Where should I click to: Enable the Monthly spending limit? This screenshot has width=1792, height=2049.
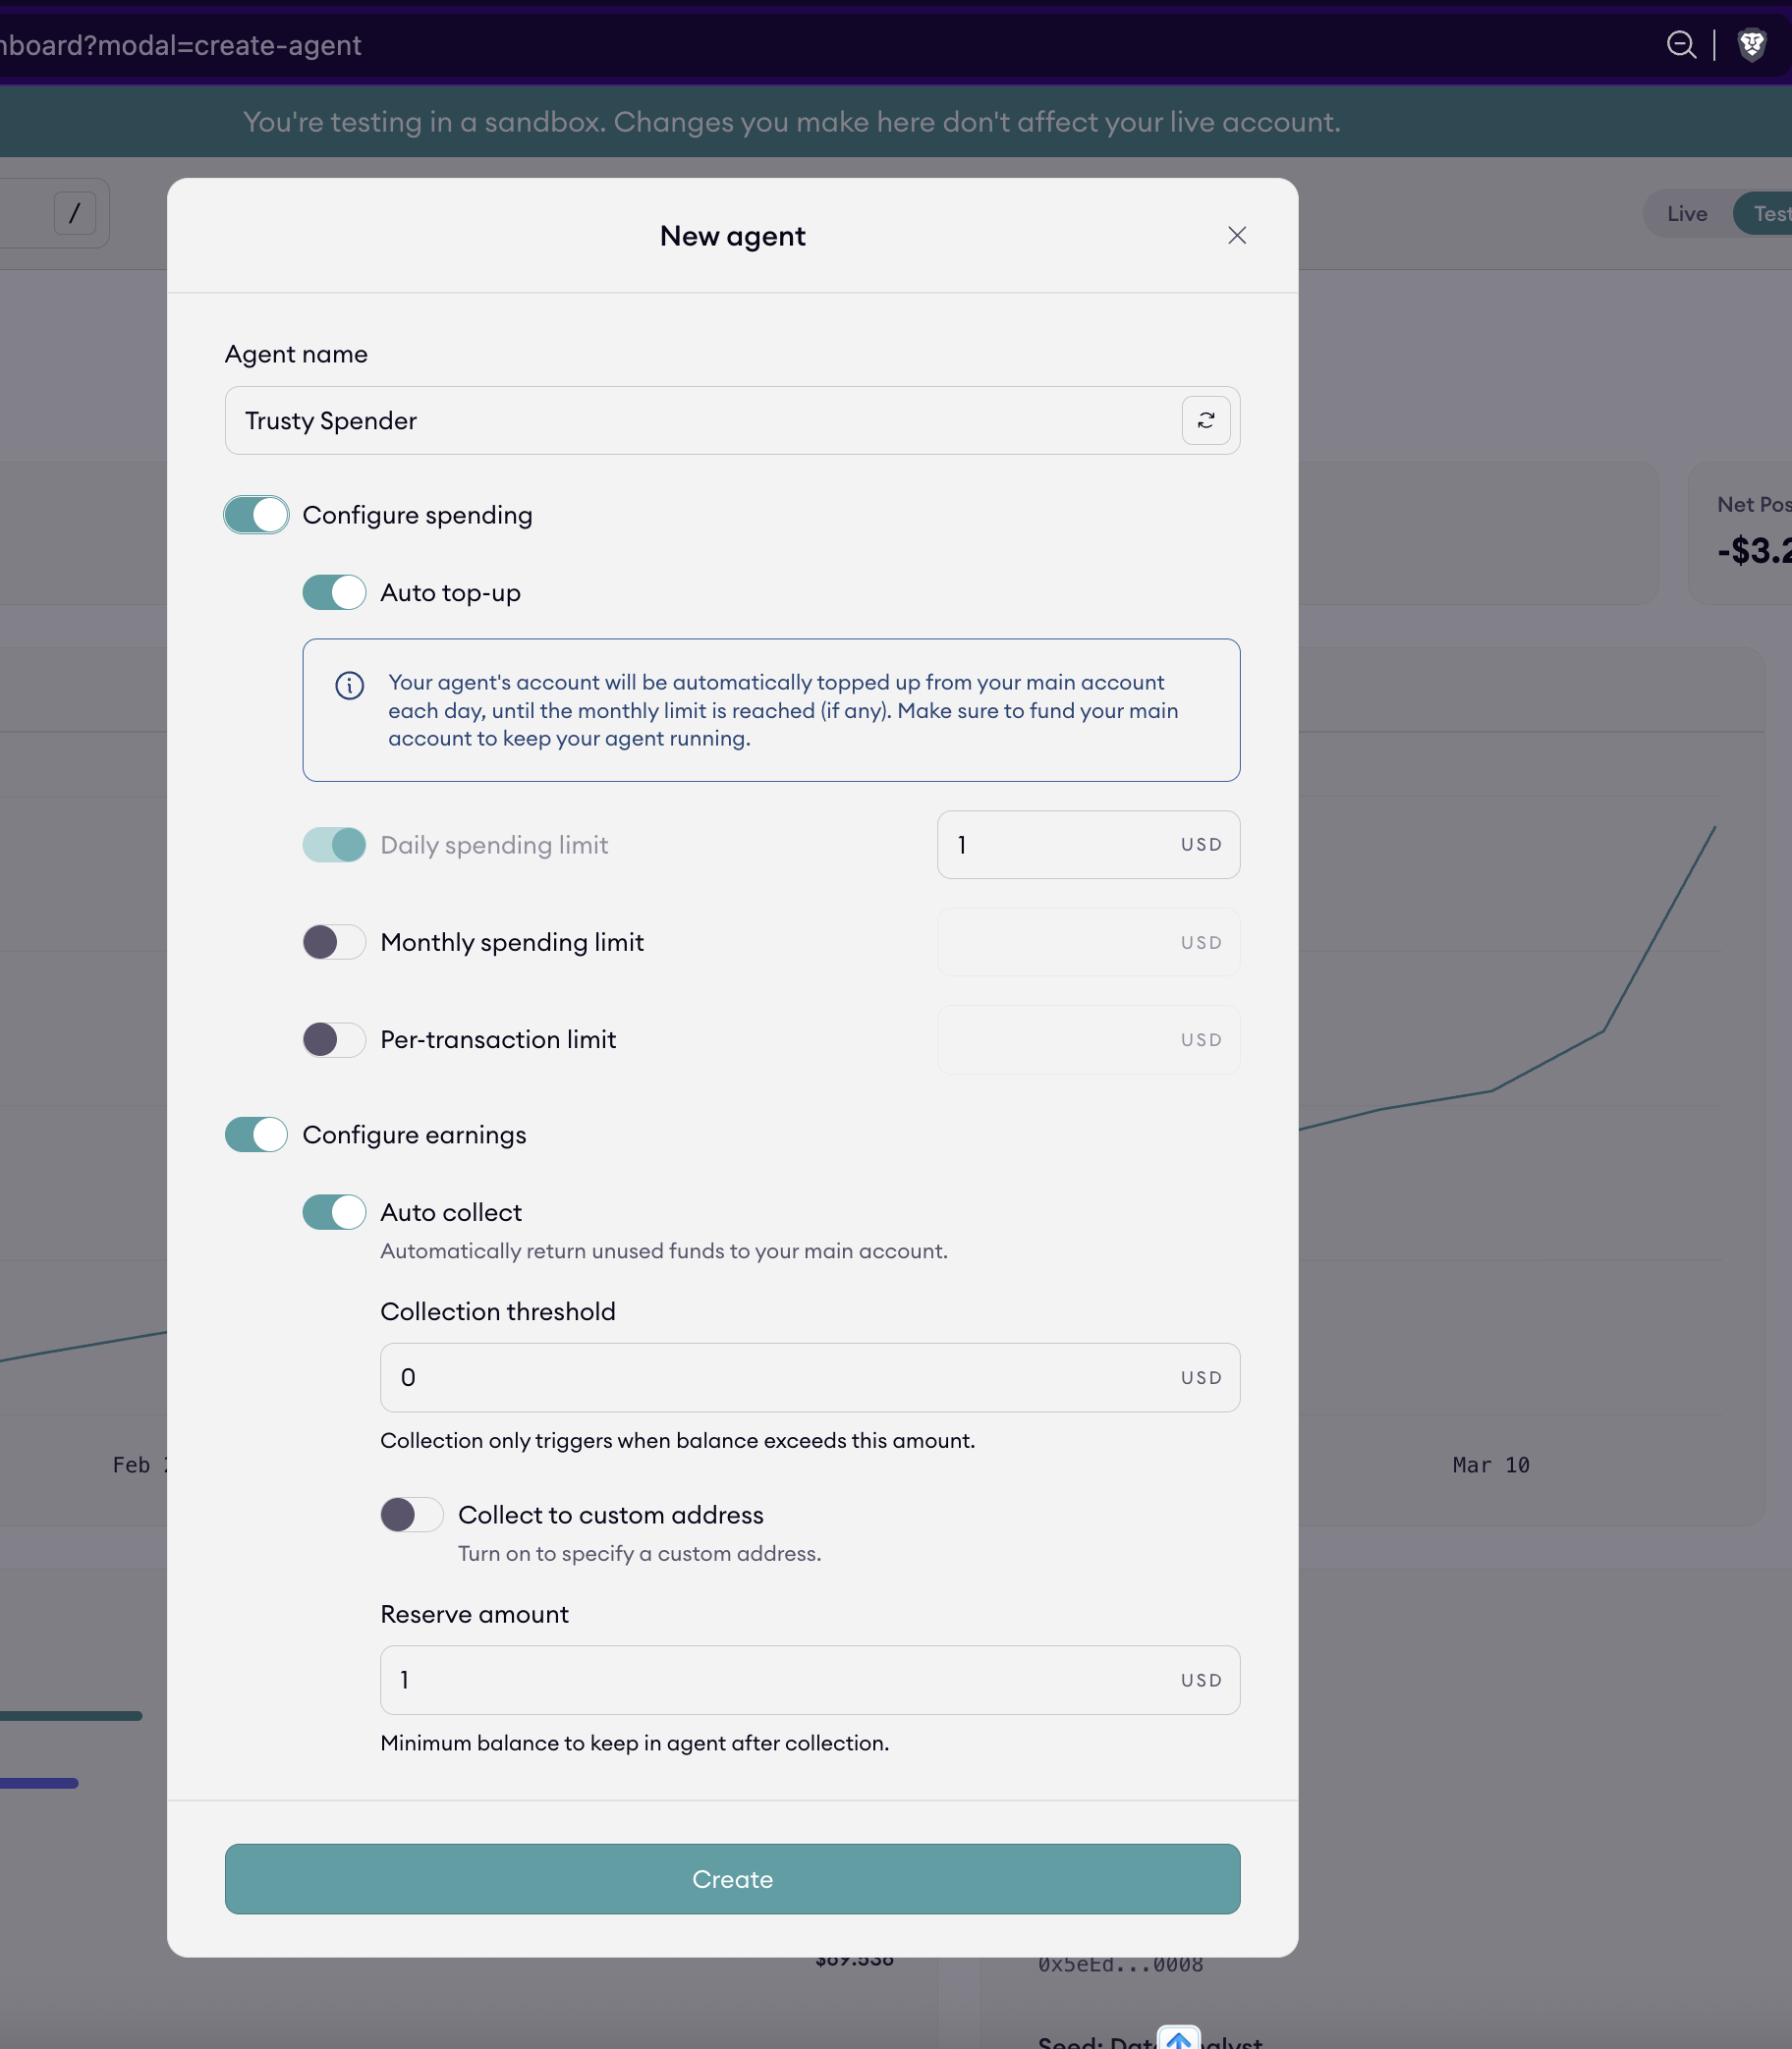coord(333,942)
